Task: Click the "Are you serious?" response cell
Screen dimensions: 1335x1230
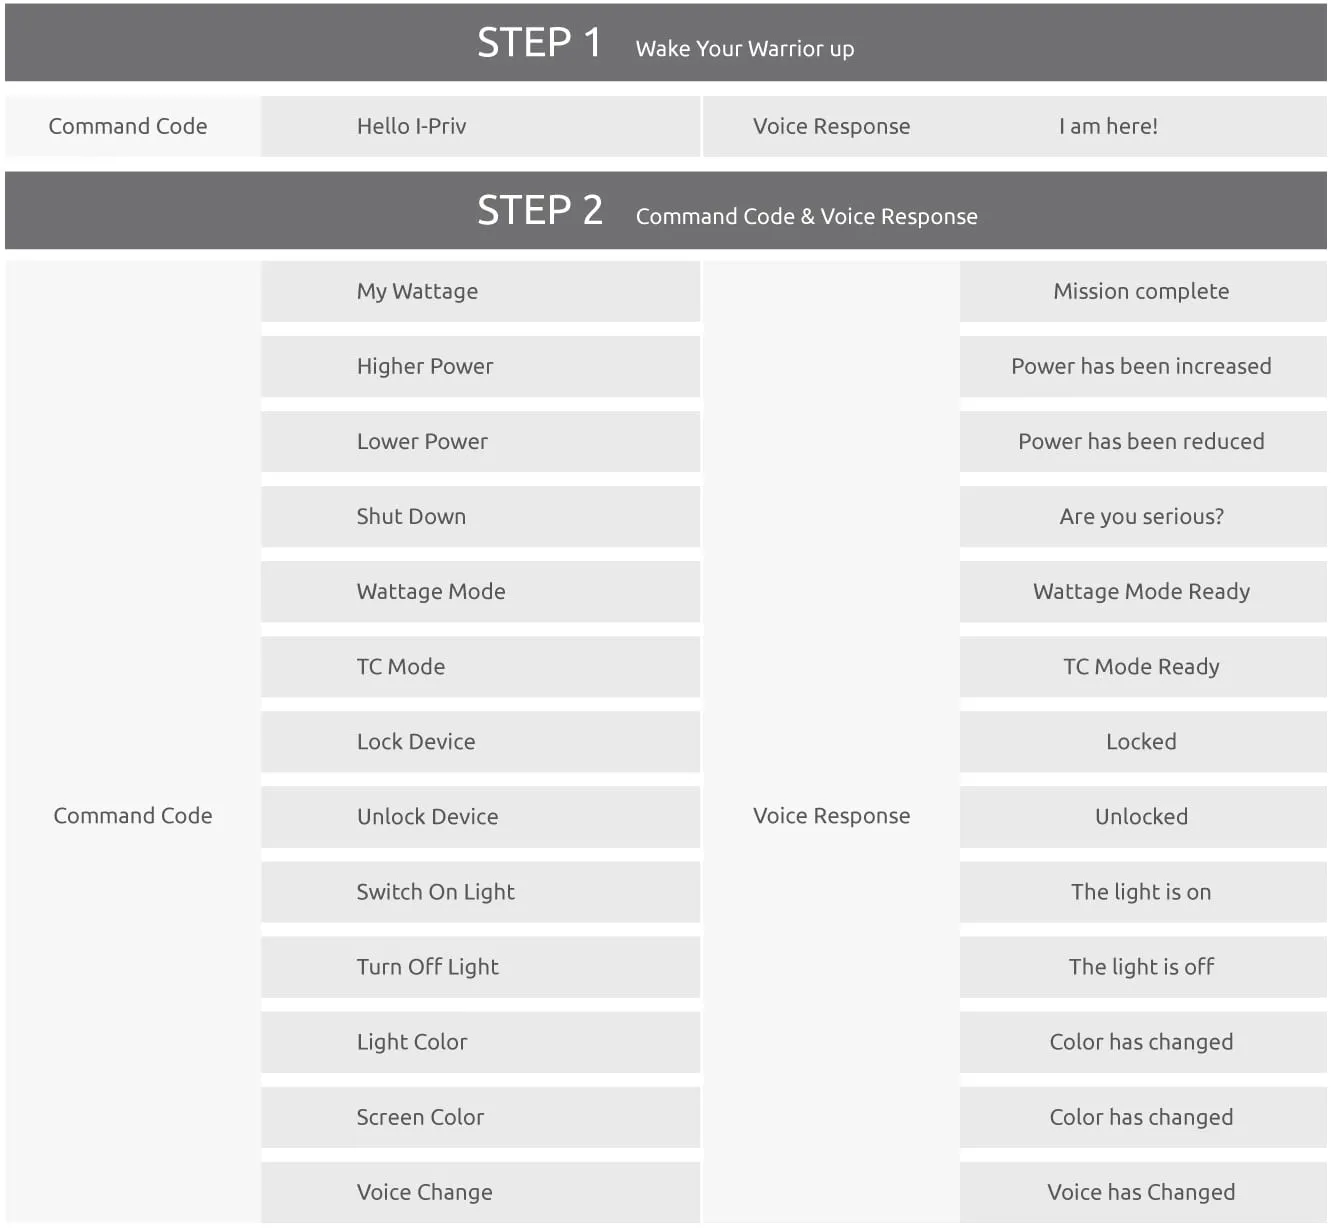Action: [x=1142, y=517]
